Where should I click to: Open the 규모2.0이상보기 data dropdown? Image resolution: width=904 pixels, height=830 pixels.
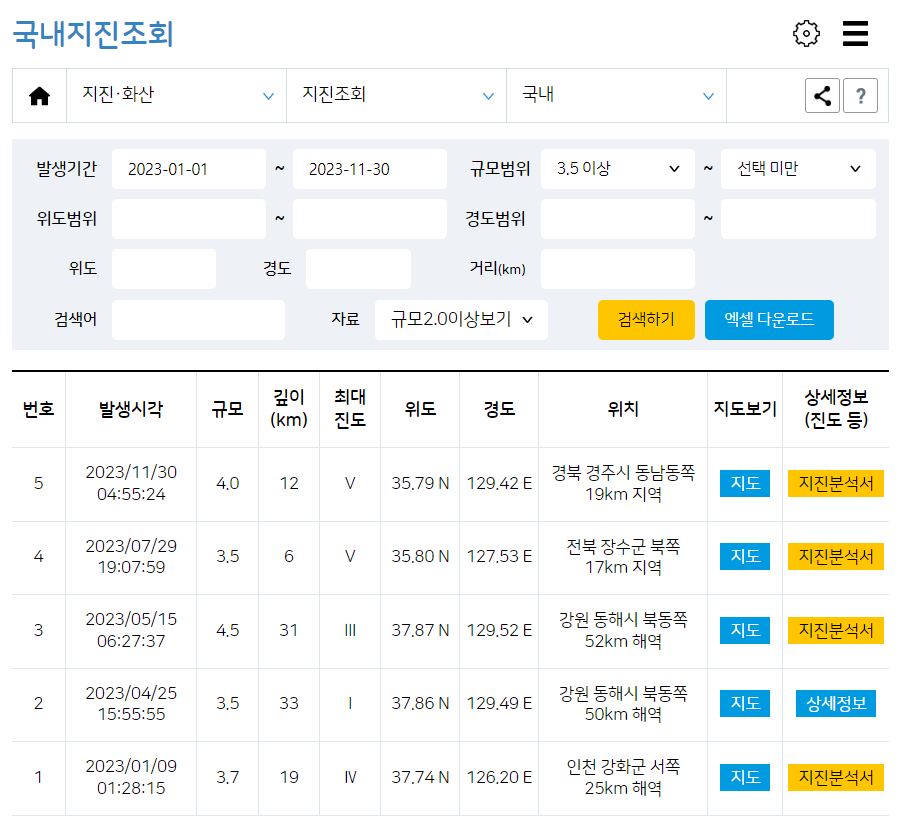461,320
